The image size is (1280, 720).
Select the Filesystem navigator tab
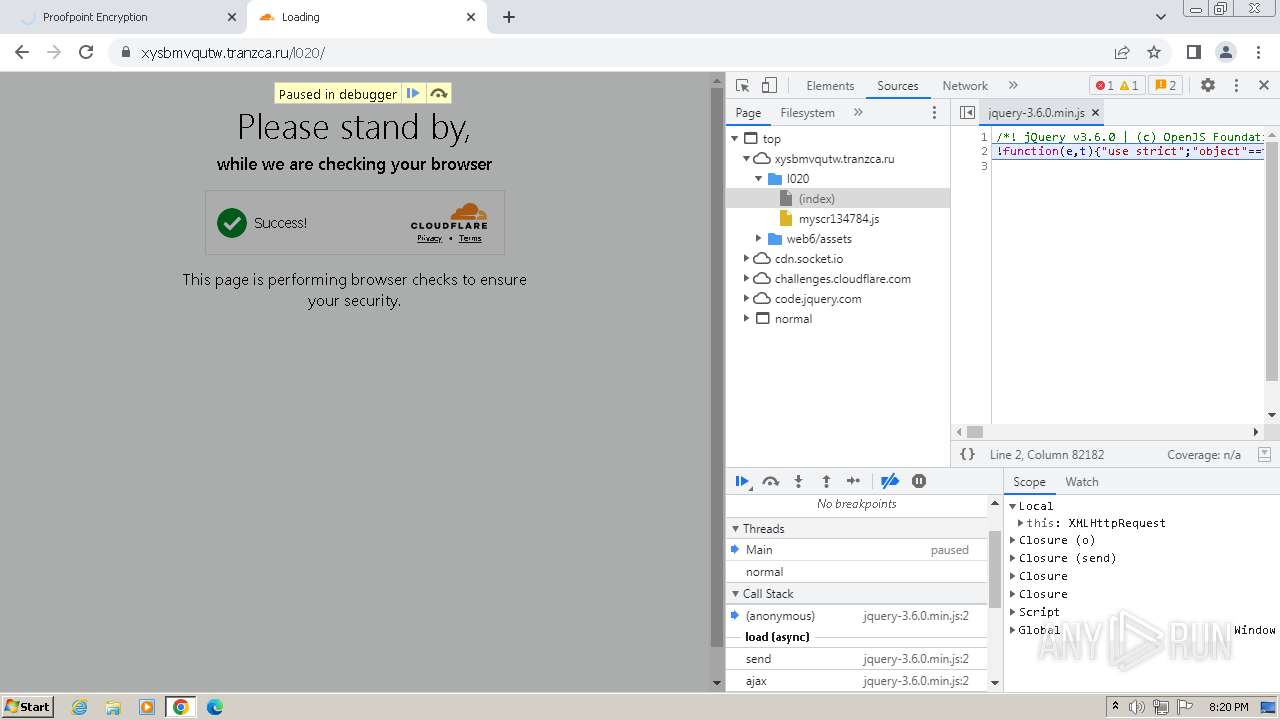click(x=807, y=113)
